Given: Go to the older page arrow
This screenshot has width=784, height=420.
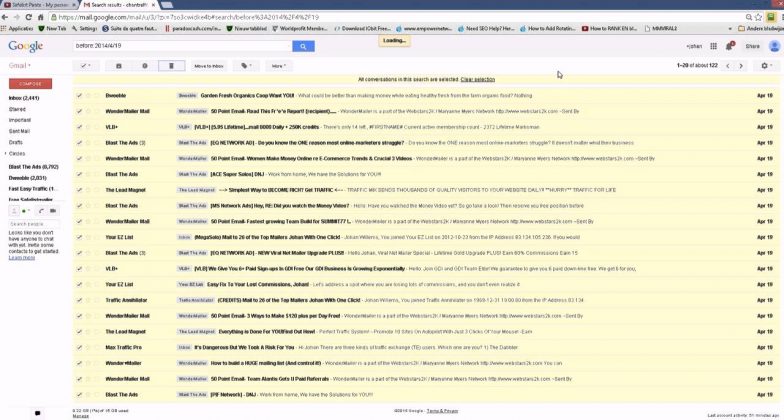Looking at the screenshot, I should pyautogui.click(x=741, y=66).
